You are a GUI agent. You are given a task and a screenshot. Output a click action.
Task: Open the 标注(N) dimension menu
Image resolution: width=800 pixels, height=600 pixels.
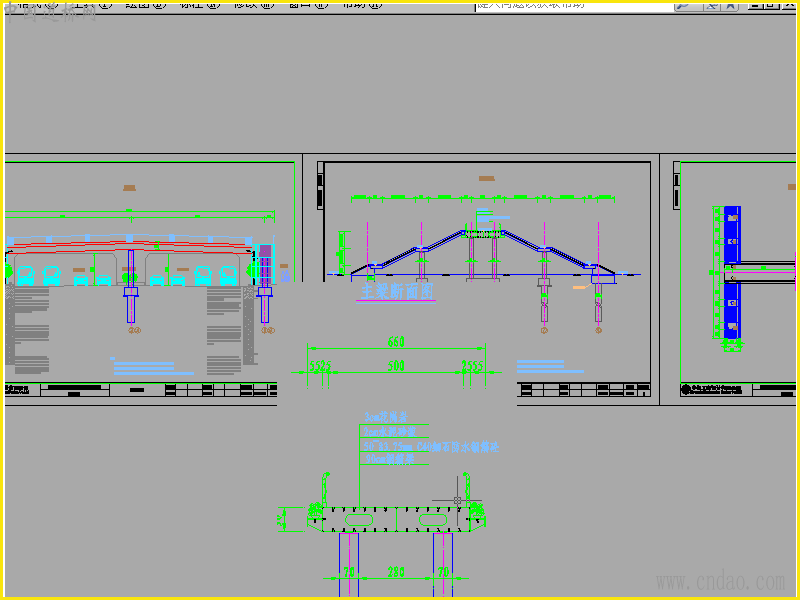200,4
